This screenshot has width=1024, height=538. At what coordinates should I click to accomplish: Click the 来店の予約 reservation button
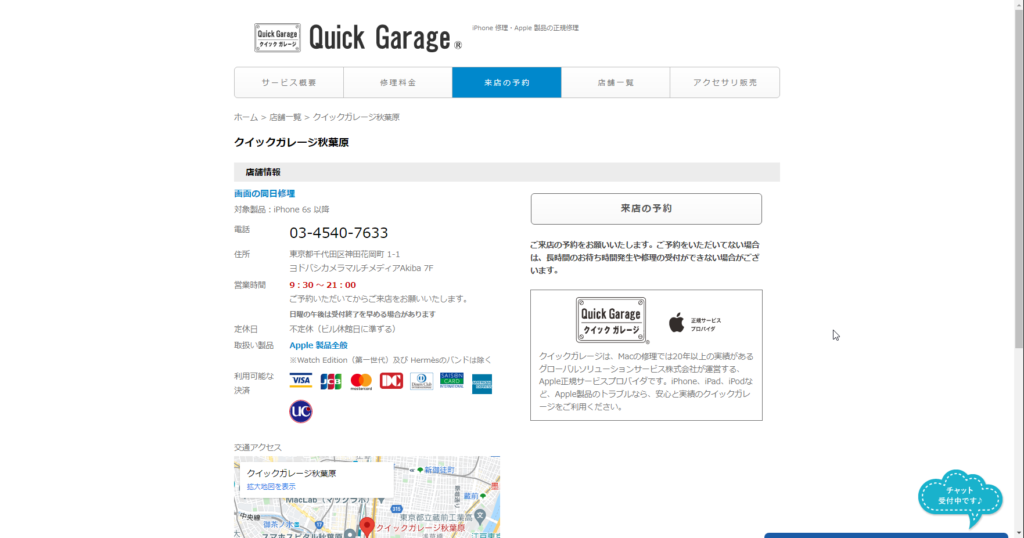coord(646,209)
